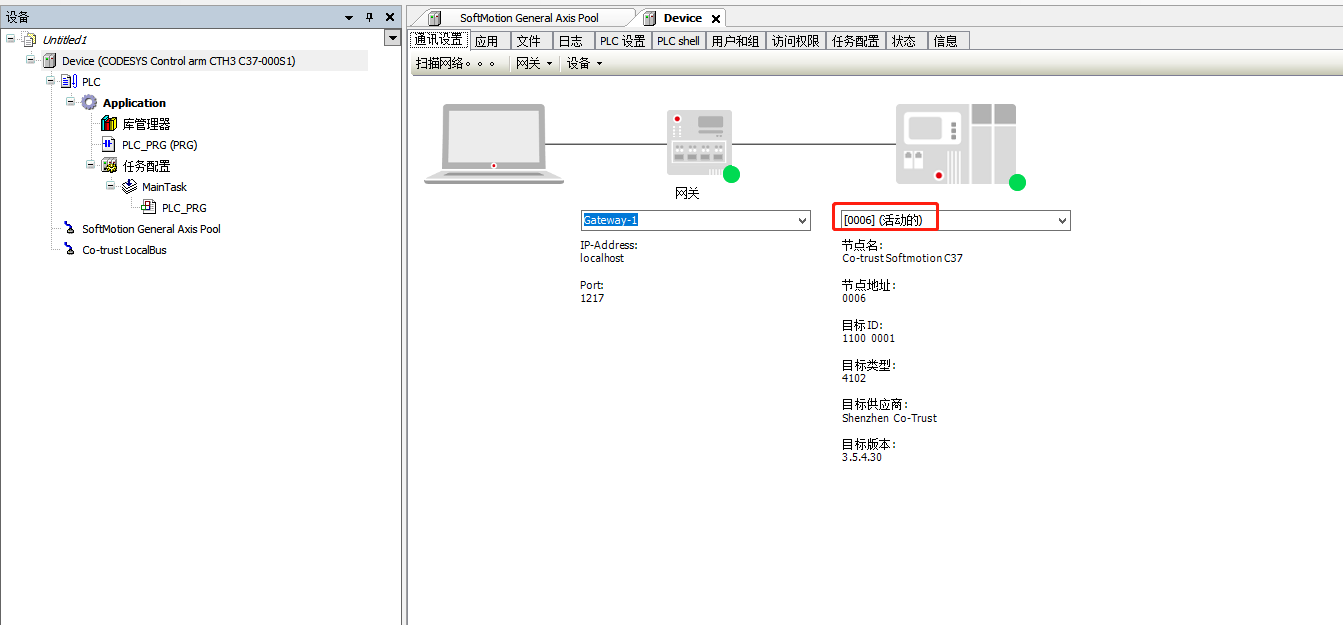Click the PLC_PRG call icon under MainTask
This screenshot has height=625, width=1343.
coord(149,208)
